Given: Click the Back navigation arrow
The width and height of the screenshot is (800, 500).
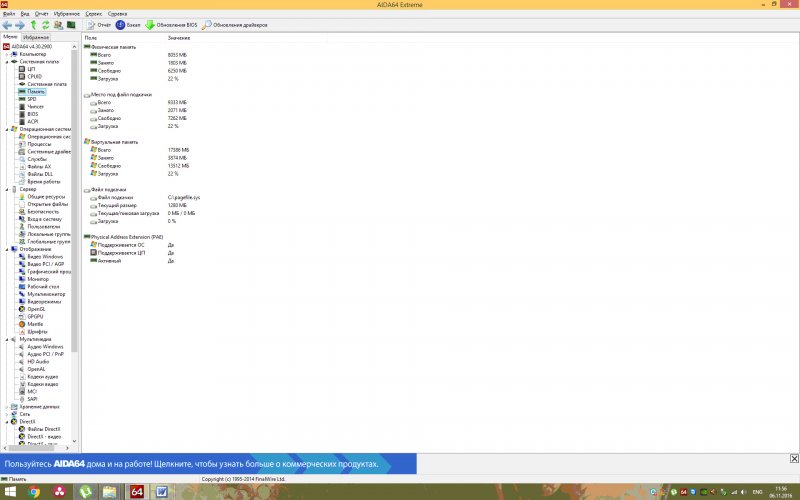Looking at the screenshot, I should coord(7,24).
